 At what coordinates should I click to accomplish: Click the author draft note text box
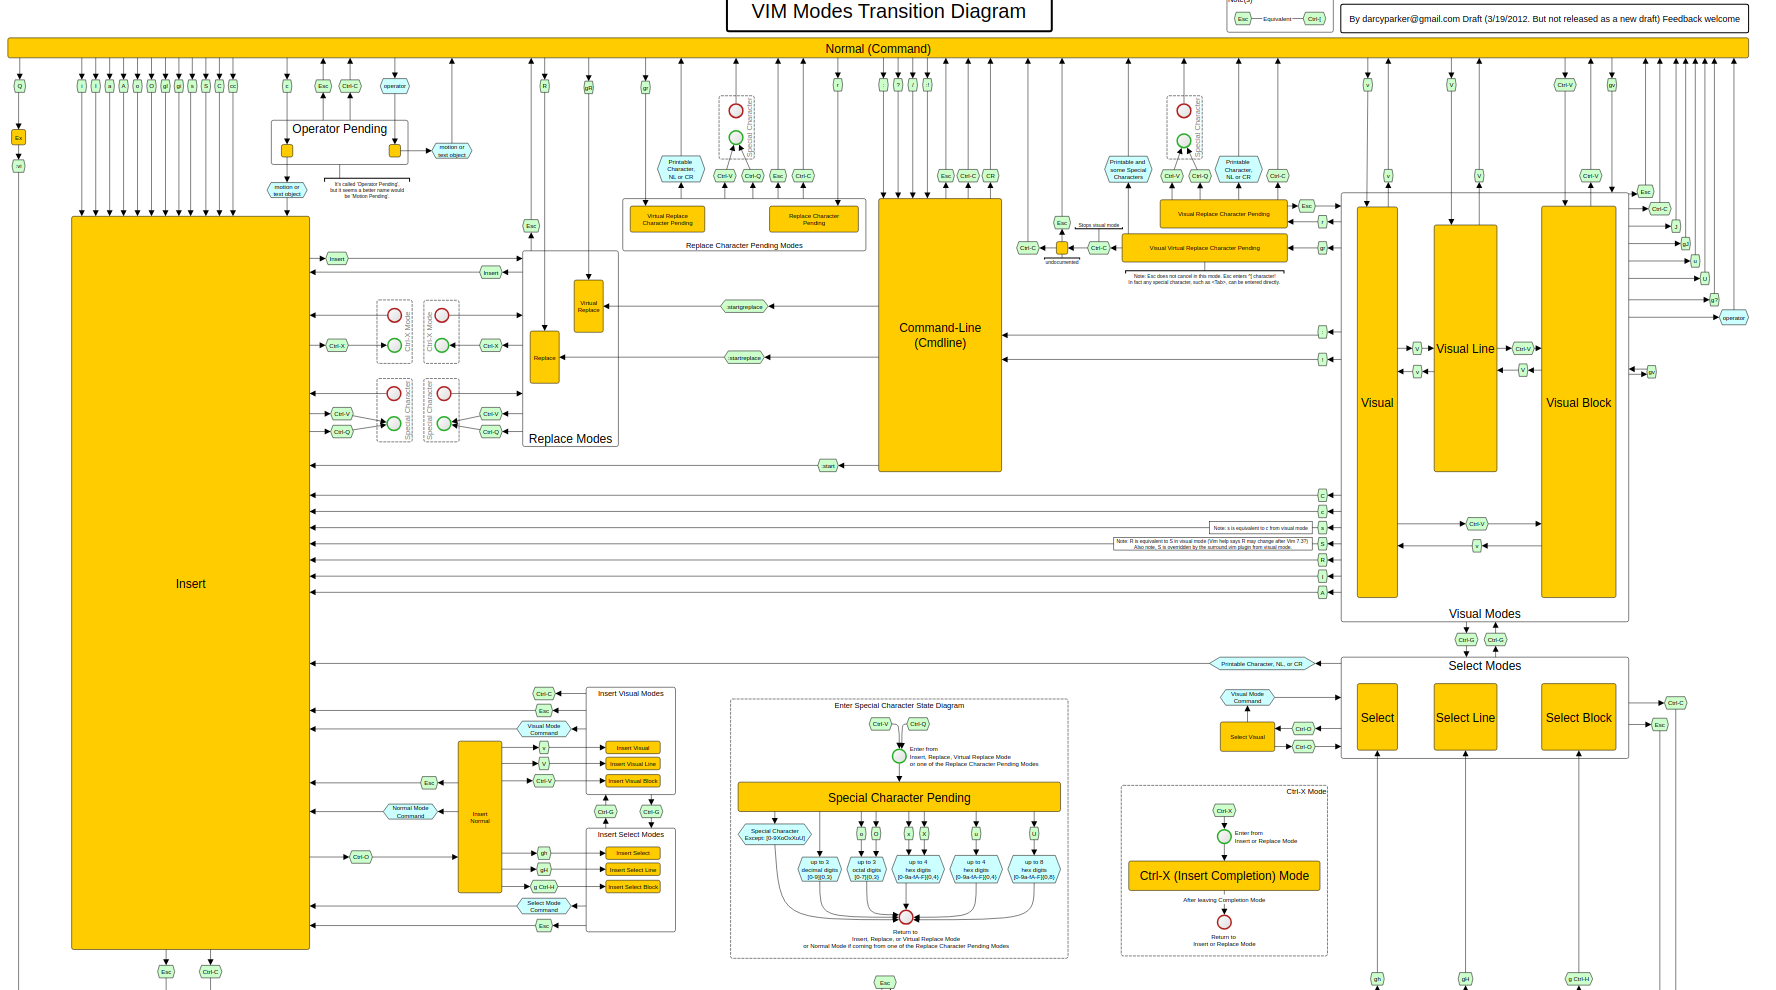(1544, 19)
